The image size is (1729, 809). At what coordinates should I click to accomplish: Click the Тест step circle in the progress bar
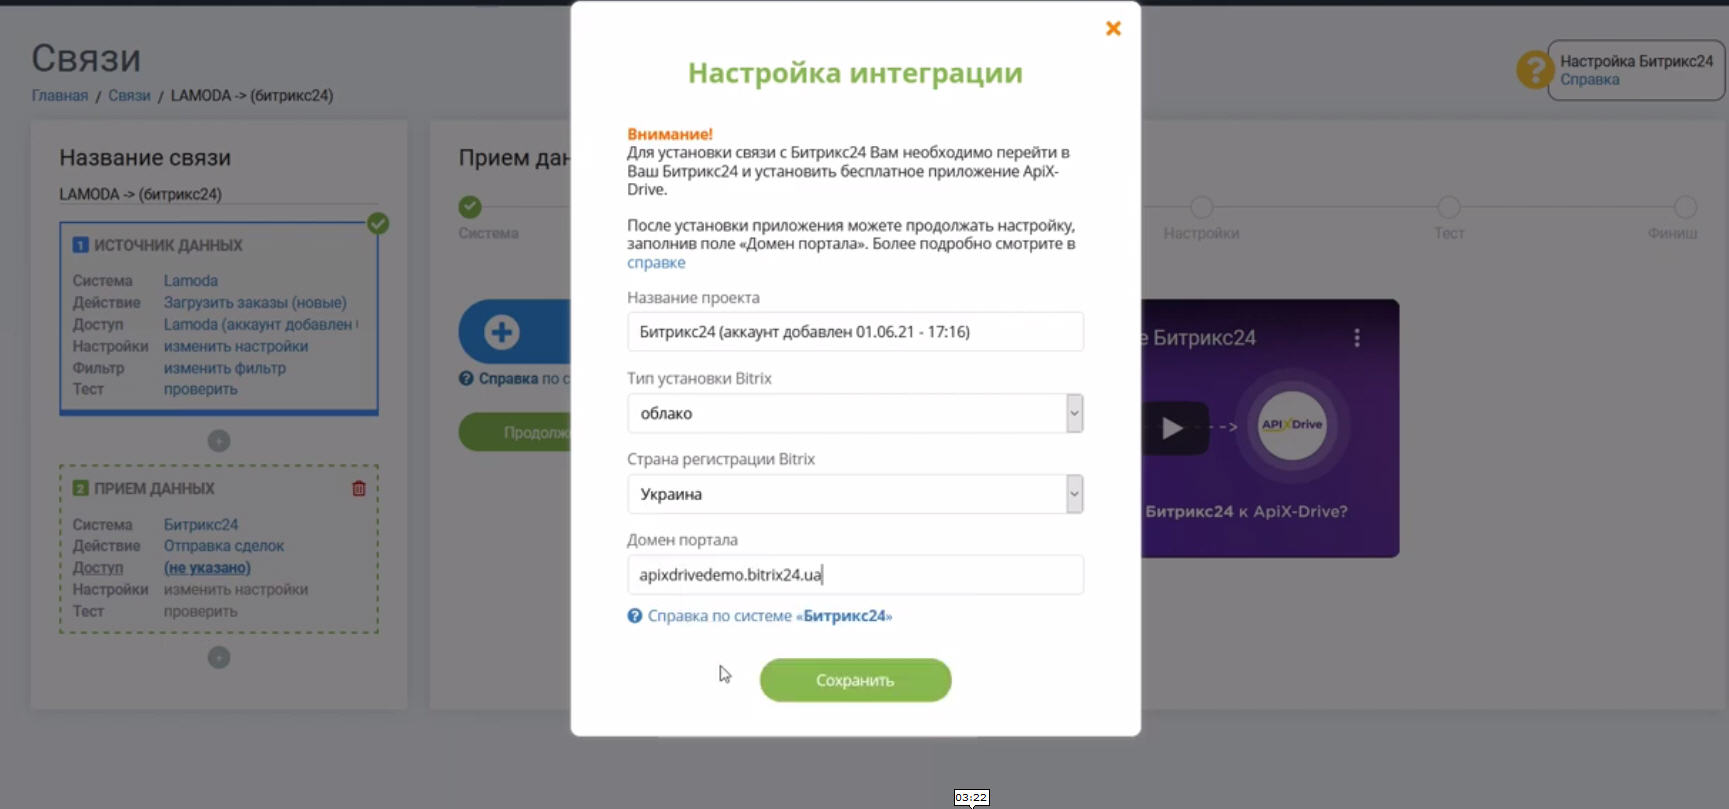pyautogui.click(x=1449, y=207)
